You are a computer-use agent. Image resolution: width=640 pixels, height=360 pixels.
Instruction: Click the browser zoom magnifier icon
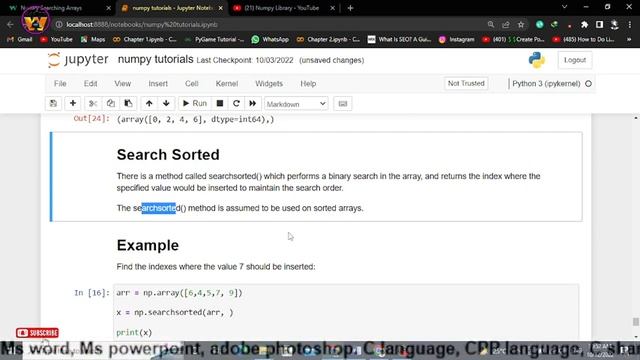coord(491,24)
